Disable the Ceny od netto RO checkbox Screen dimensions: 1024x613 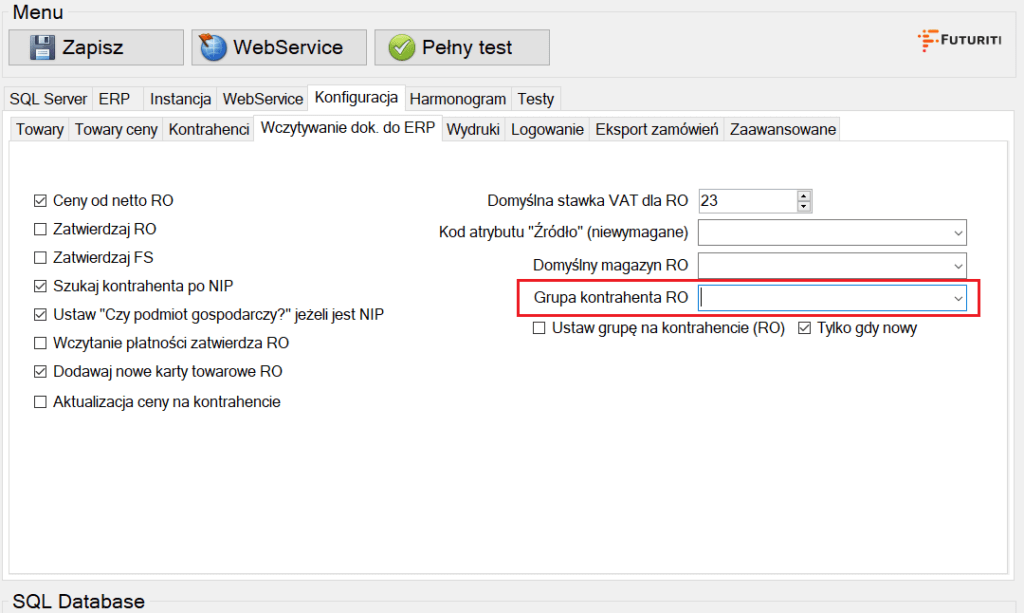40,201
